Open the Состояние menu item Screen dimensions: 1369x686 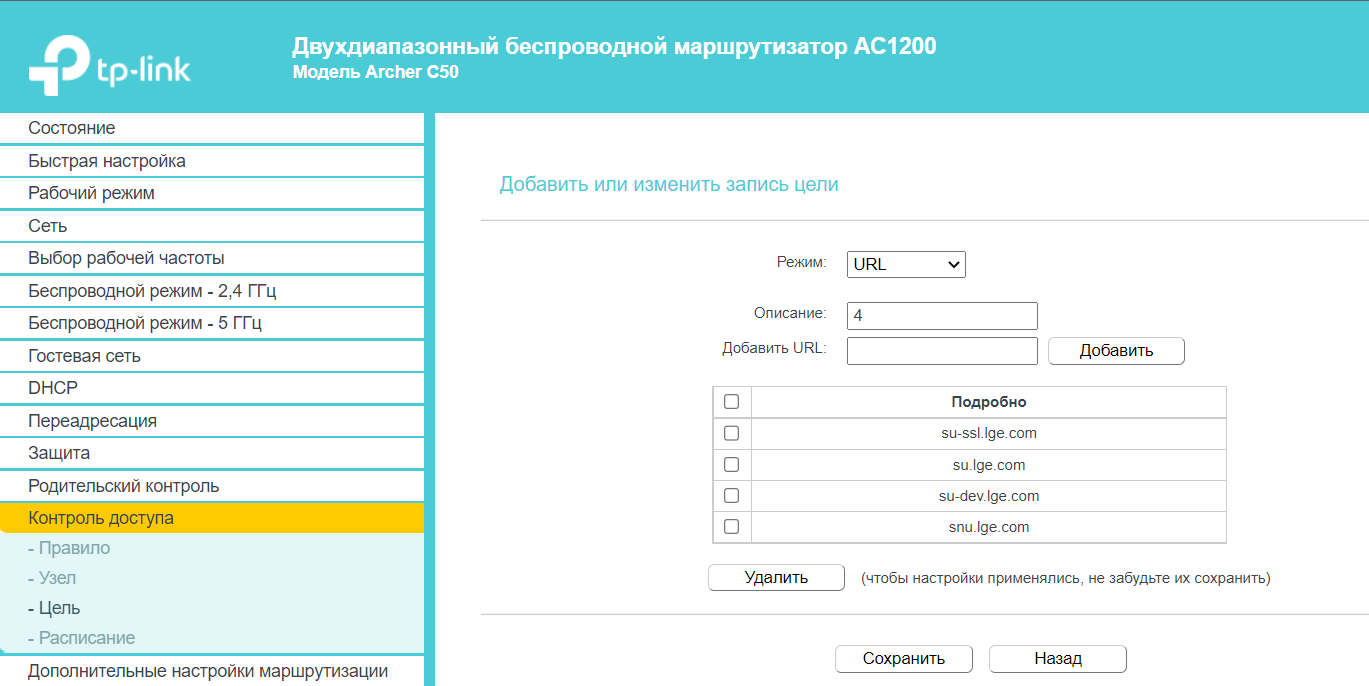[72, 128]
